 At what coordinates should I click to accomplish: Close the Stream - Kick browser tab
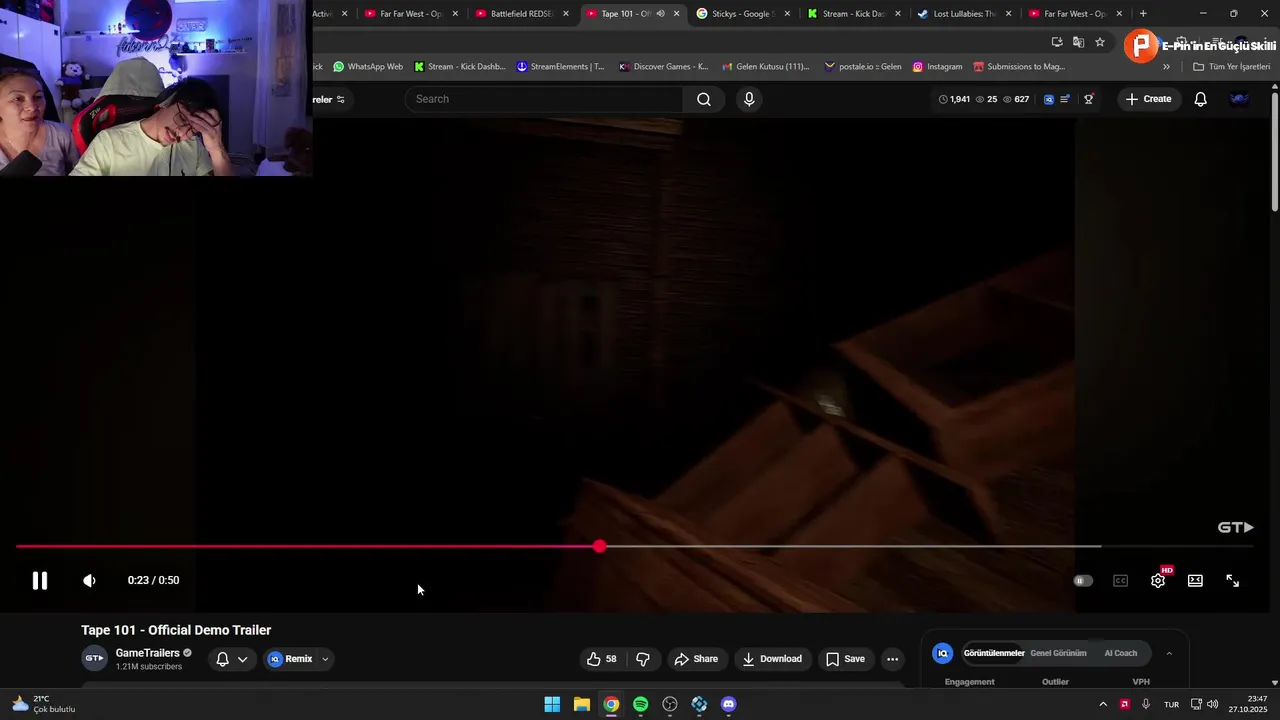897,14
